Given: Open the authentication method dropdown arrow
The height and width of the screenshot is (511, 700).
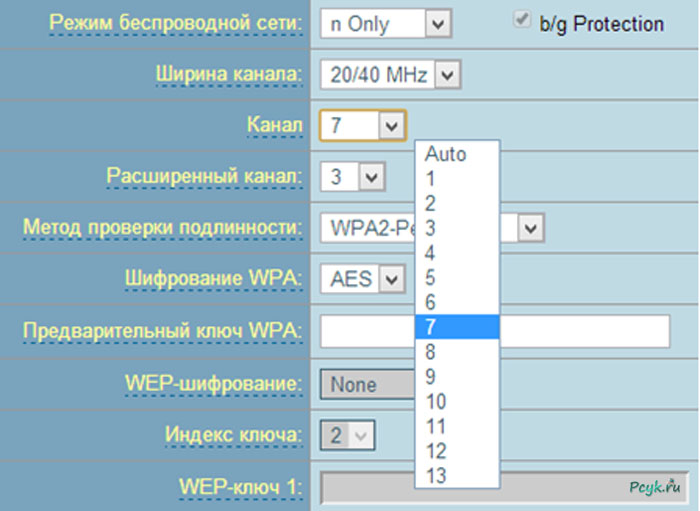Looking at the screenshot, I should pyautogui.click(x=531, y=228).
